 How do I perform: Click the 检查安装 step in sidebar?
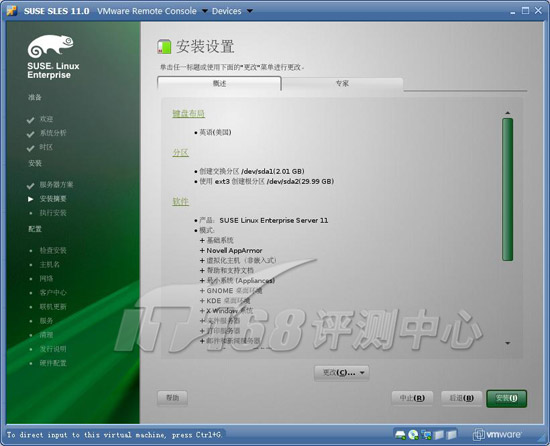click(53, 250)
